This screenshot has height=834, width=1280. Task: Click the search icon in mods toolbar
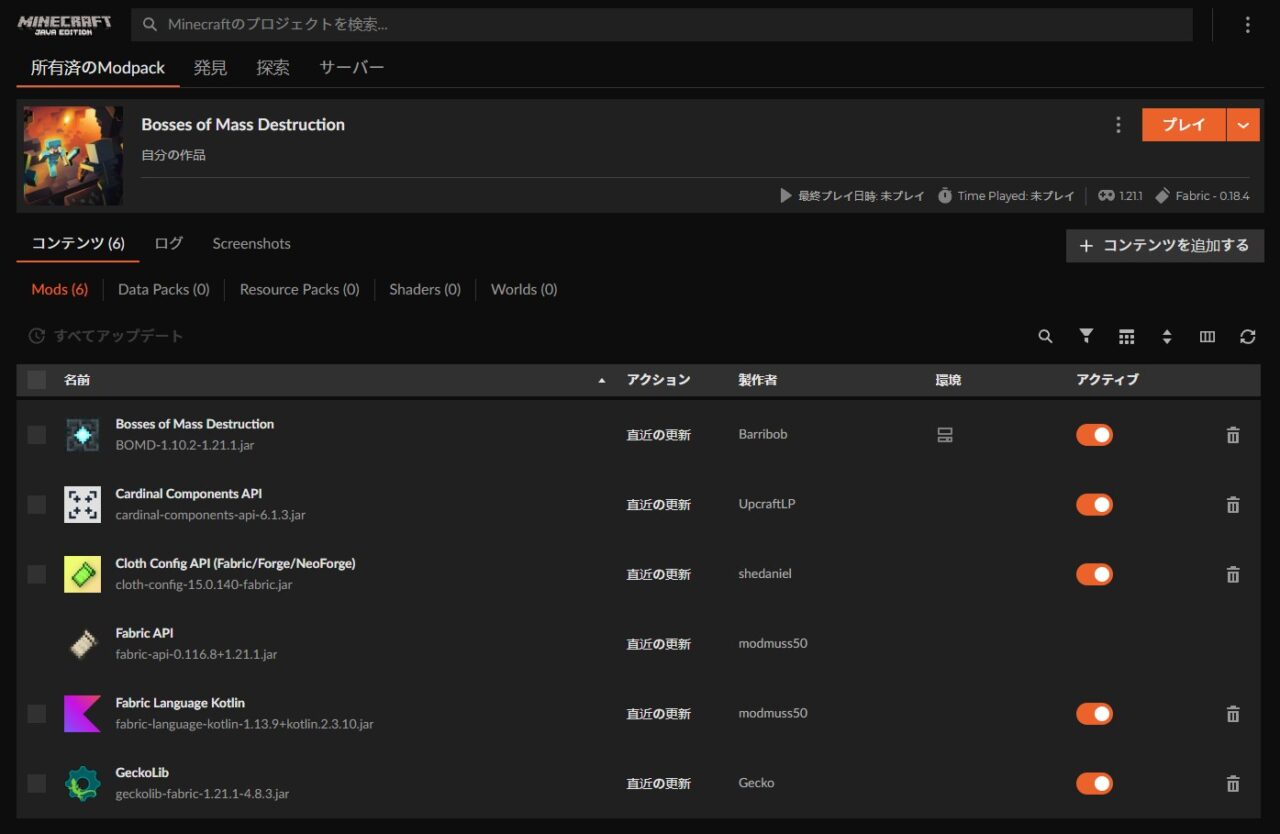tap(1045, 337)
